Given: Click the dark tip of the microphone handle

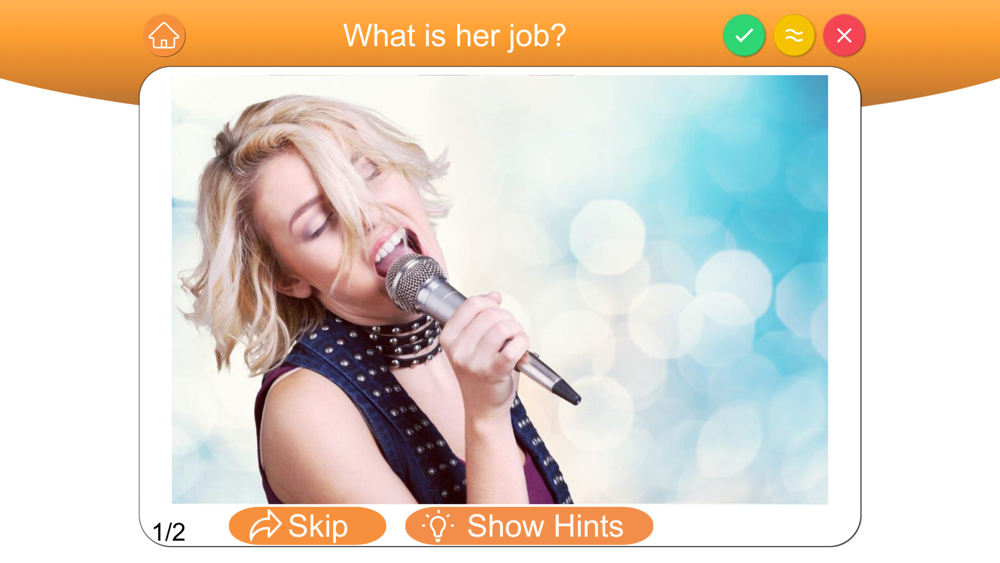Looking at the screenshot, I should pos(568,390).
